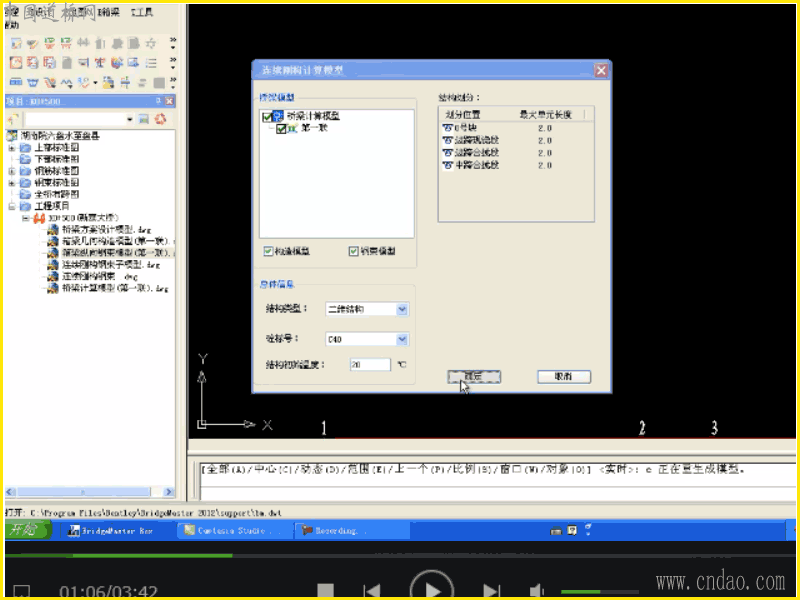The image size is (800, 600).
Task: Toggle the 桥梁计算模型 checkbox
Action: (x=267, y=117)
